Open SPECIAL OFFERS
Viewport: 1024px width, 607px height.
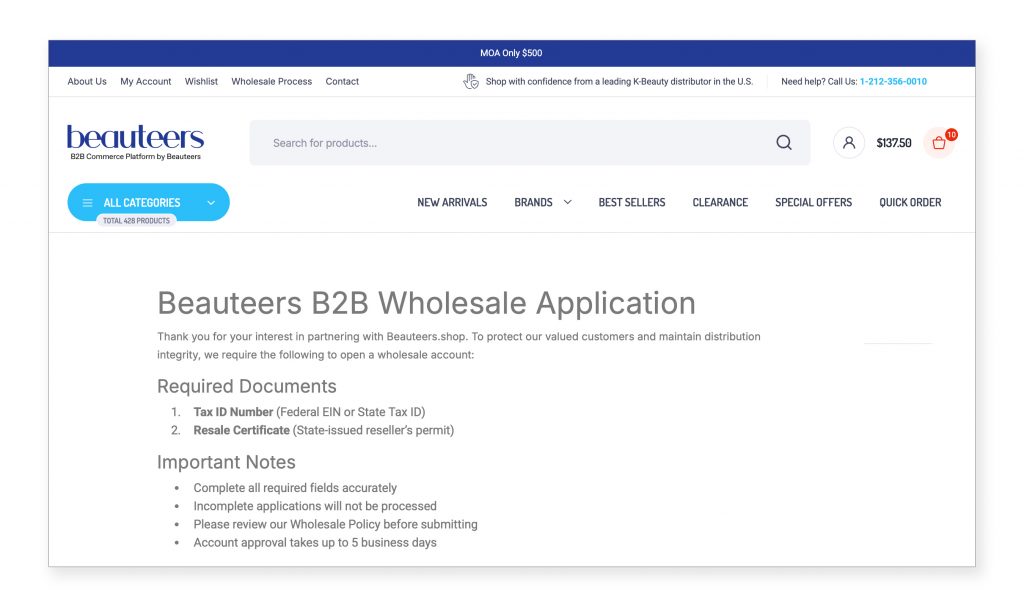(813, 202)
